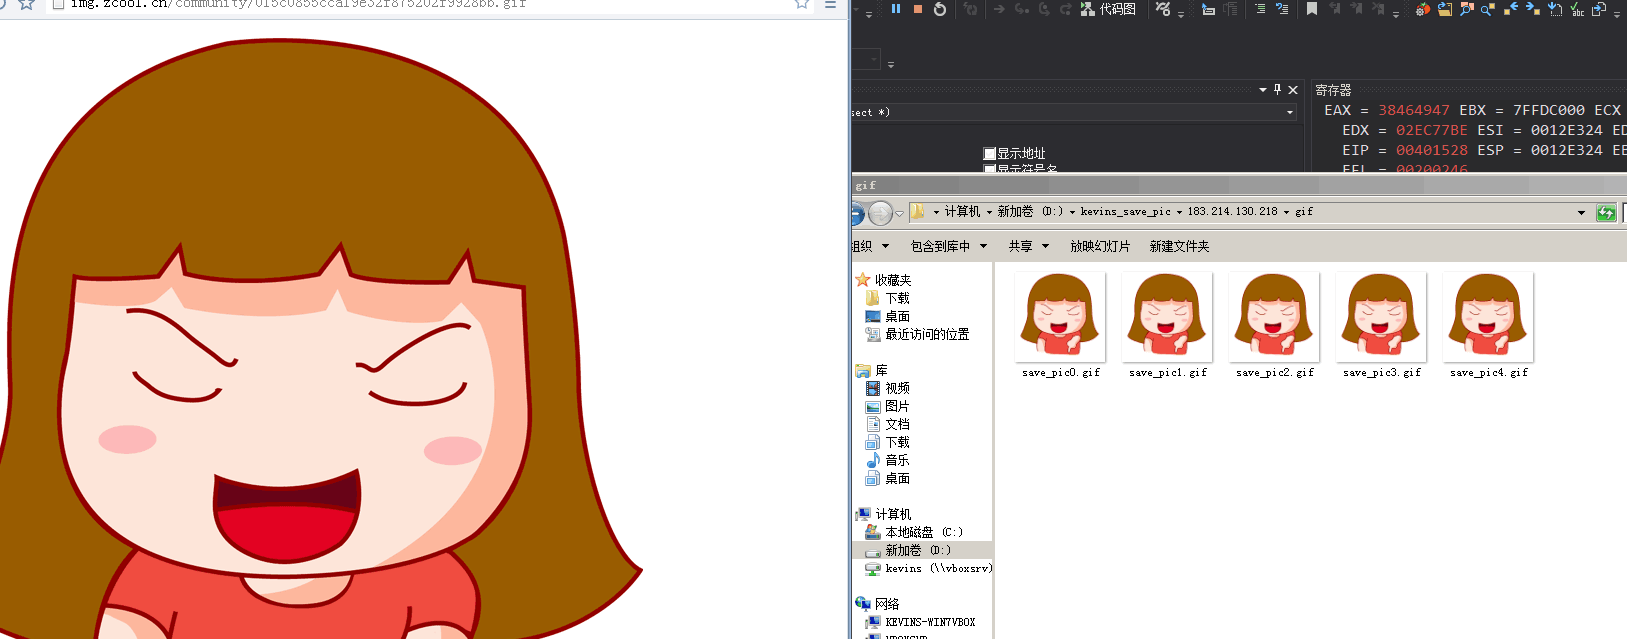Screen dimensions: 1627x639
Task: Open 下载 under 收藏夹
Action: coord(897,298)
